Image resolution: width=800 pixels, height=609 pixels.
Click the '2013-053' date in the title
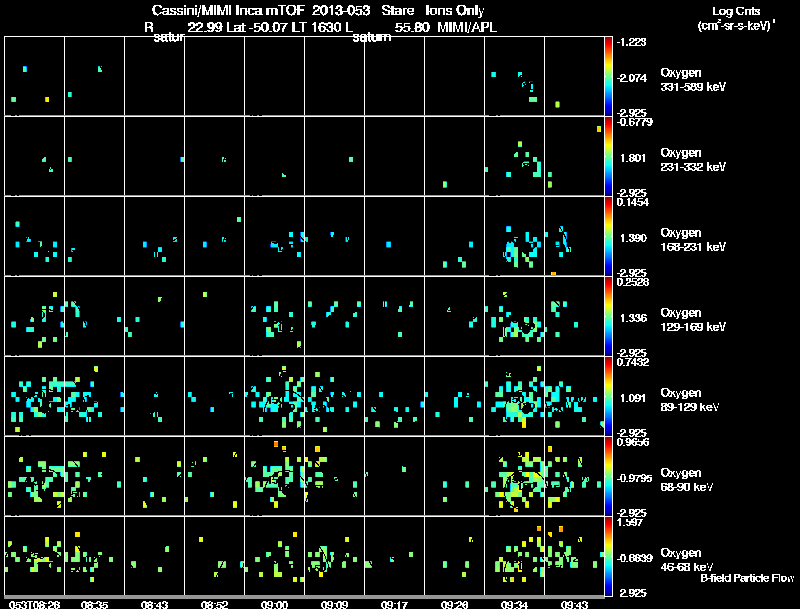pyautogui.click(x=341, y=11)
